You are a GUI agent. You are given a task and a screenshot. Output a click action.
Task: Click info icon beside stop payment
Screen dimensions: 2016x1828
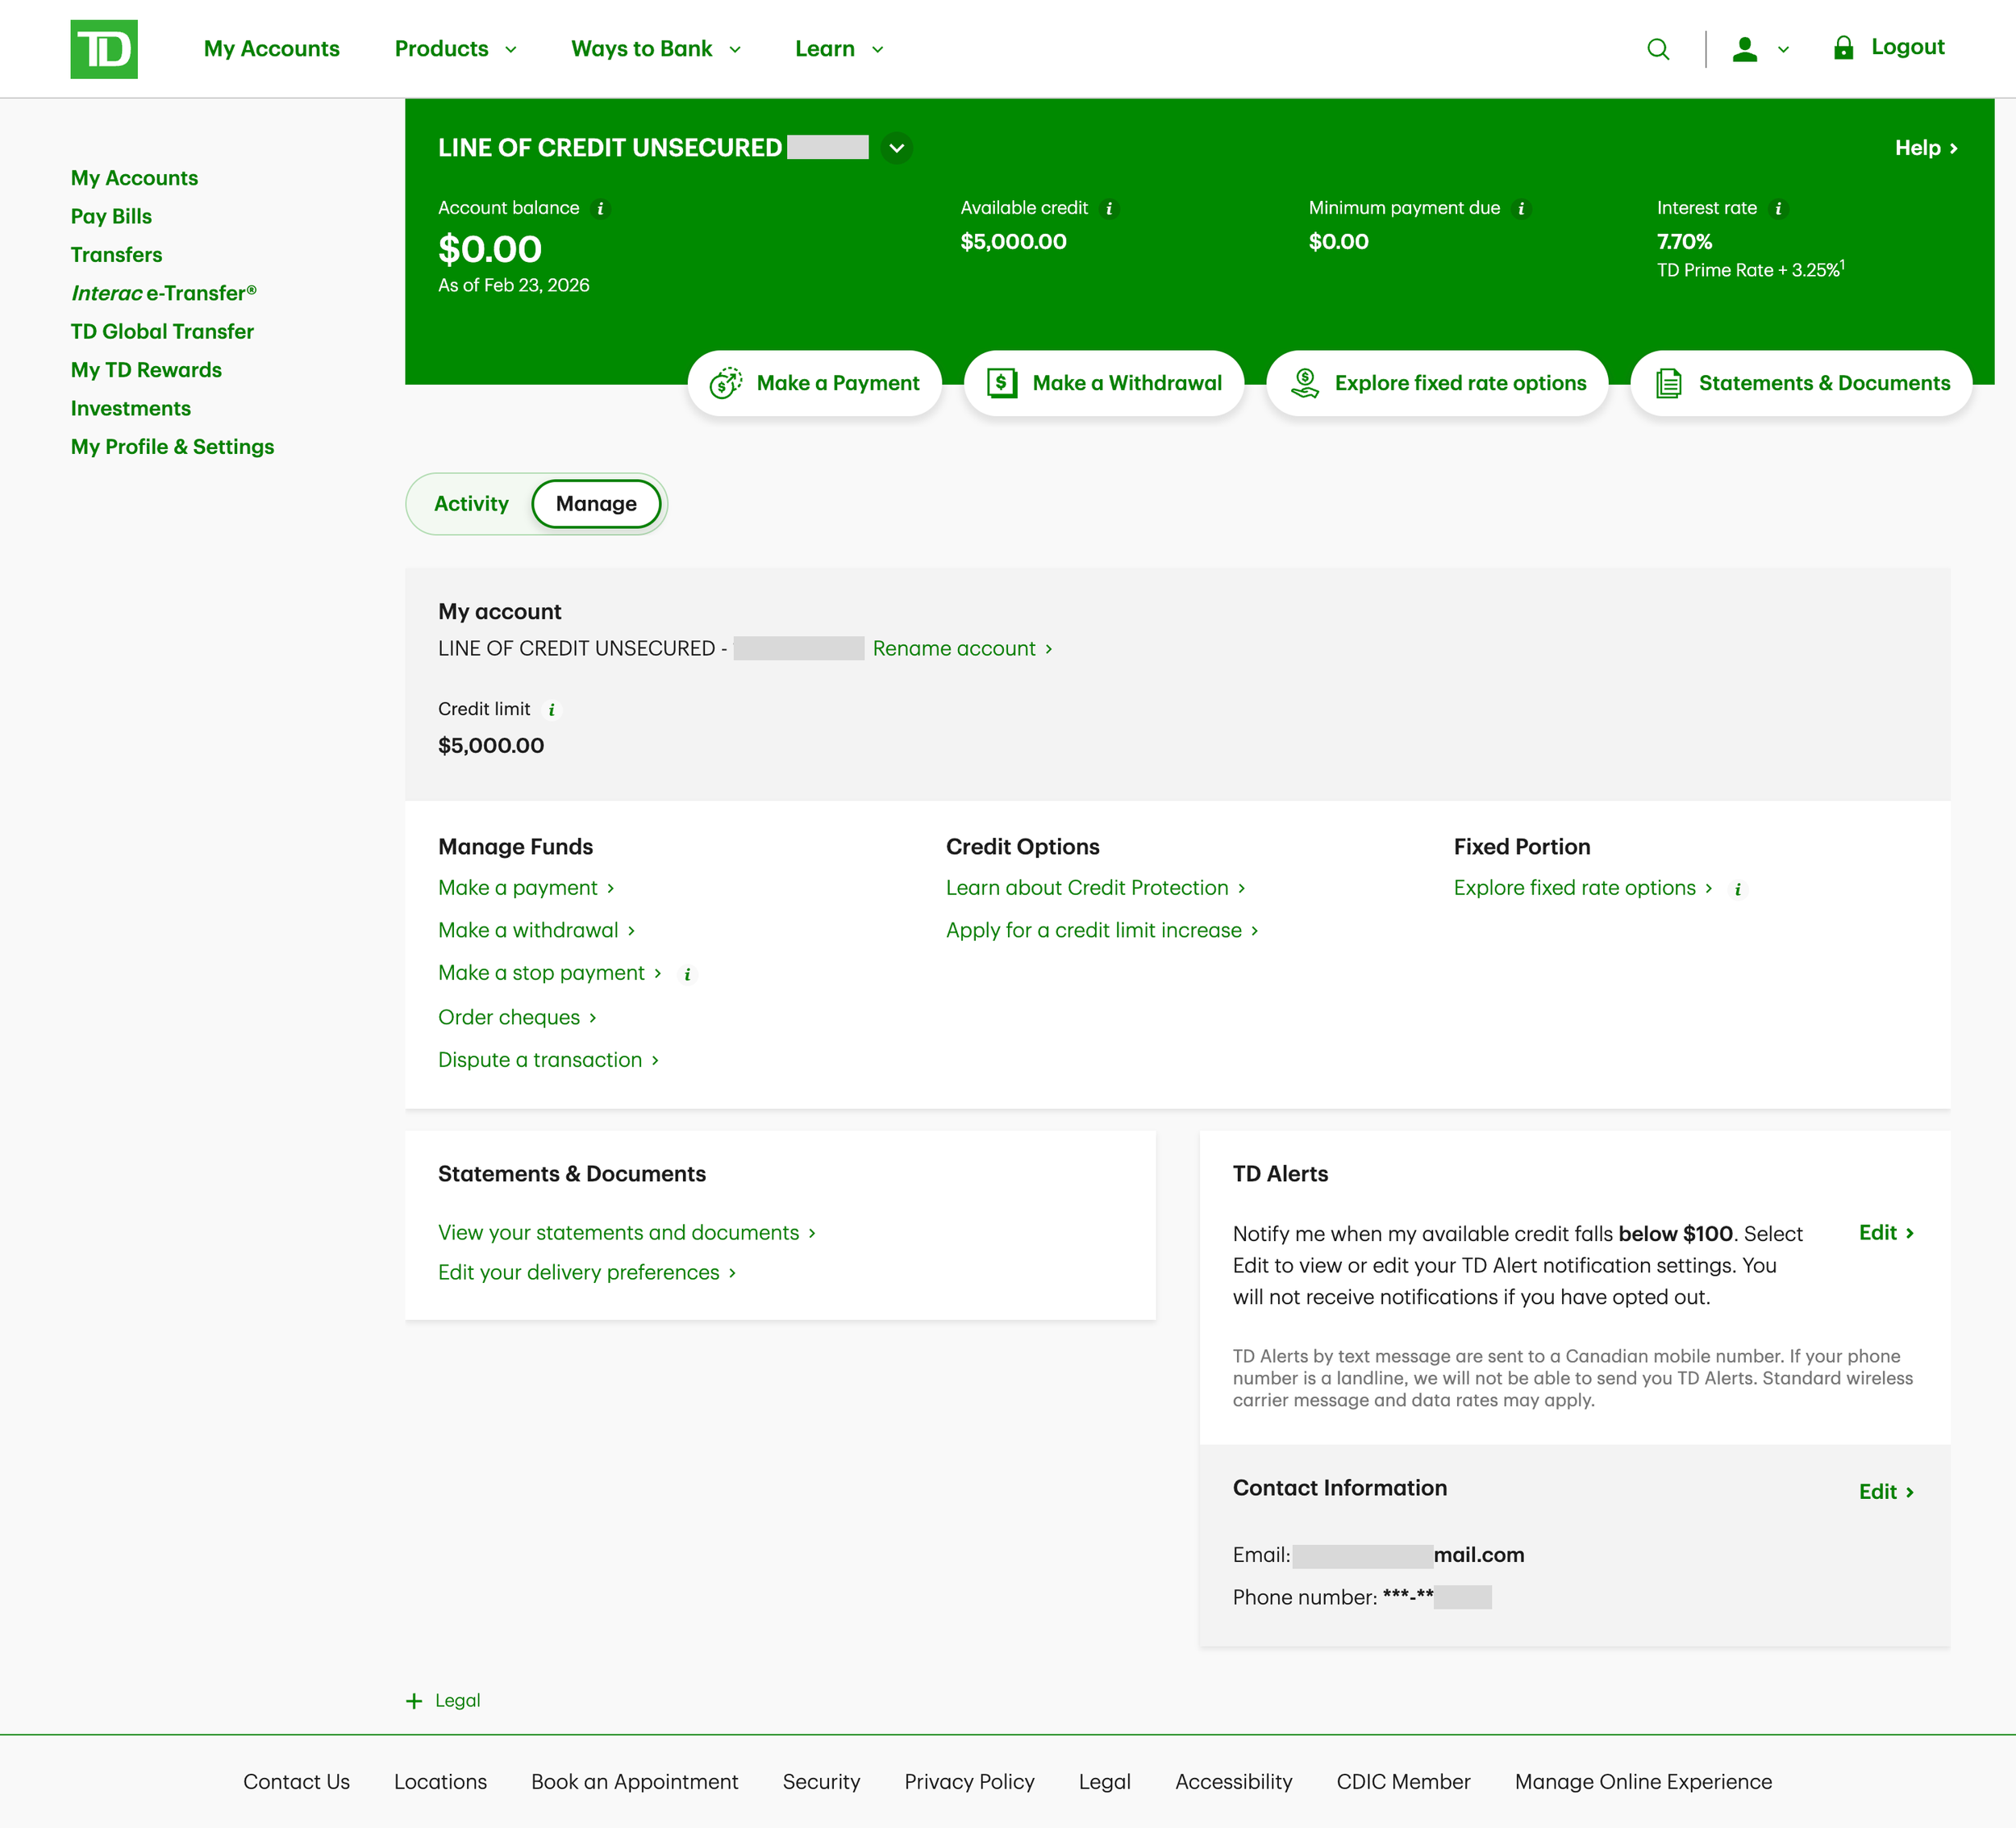687,974
